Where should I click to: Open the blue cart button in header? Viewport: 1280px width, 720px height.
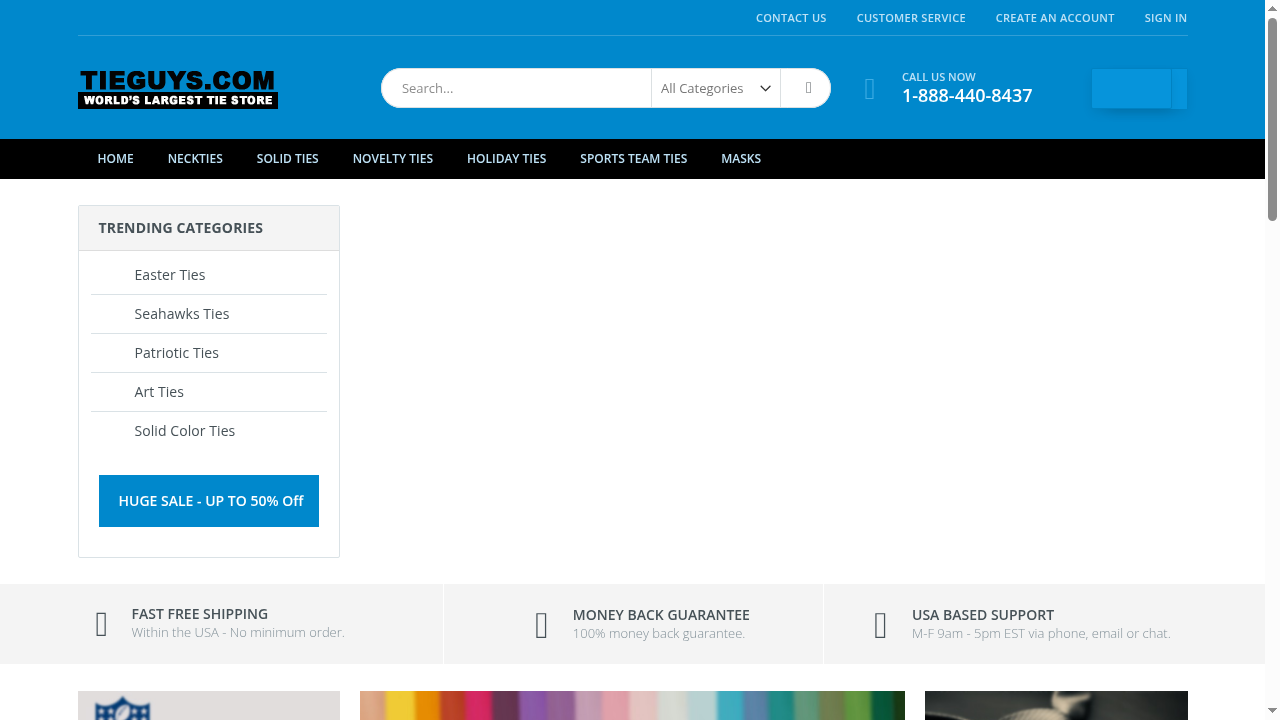tap(1138, 89)
